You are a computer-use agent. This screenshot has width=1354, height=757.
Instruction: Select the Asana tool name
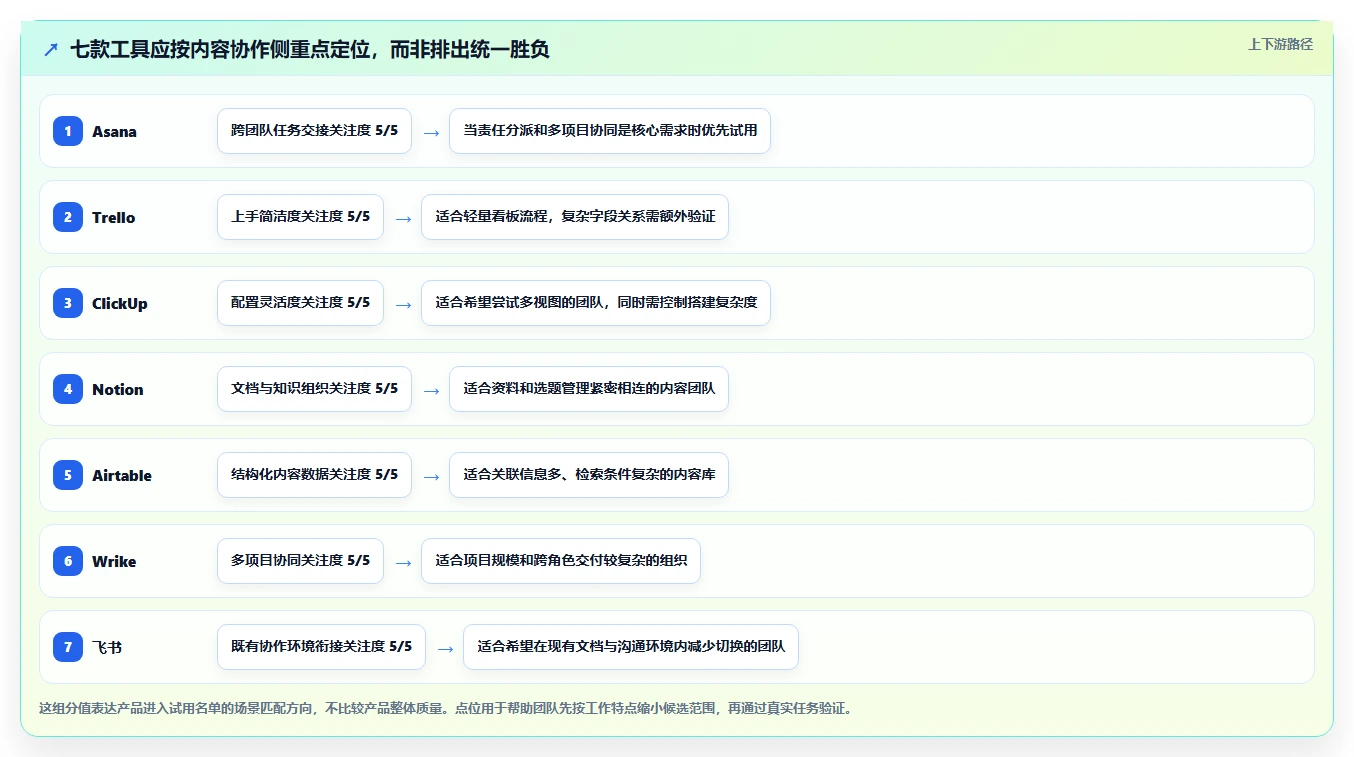pyautogui.click(x=114, y=132)
